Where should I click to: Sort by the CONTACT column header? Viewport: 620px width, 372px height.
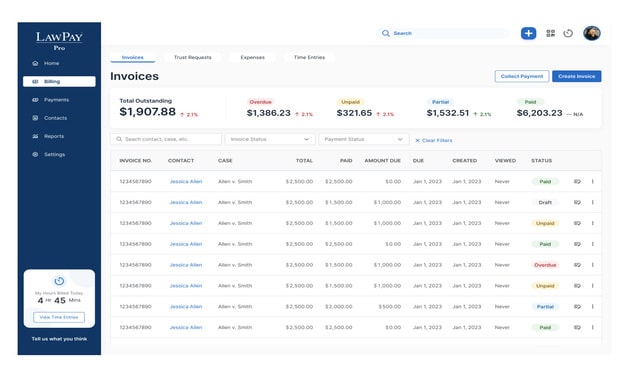tap(181, 161)
